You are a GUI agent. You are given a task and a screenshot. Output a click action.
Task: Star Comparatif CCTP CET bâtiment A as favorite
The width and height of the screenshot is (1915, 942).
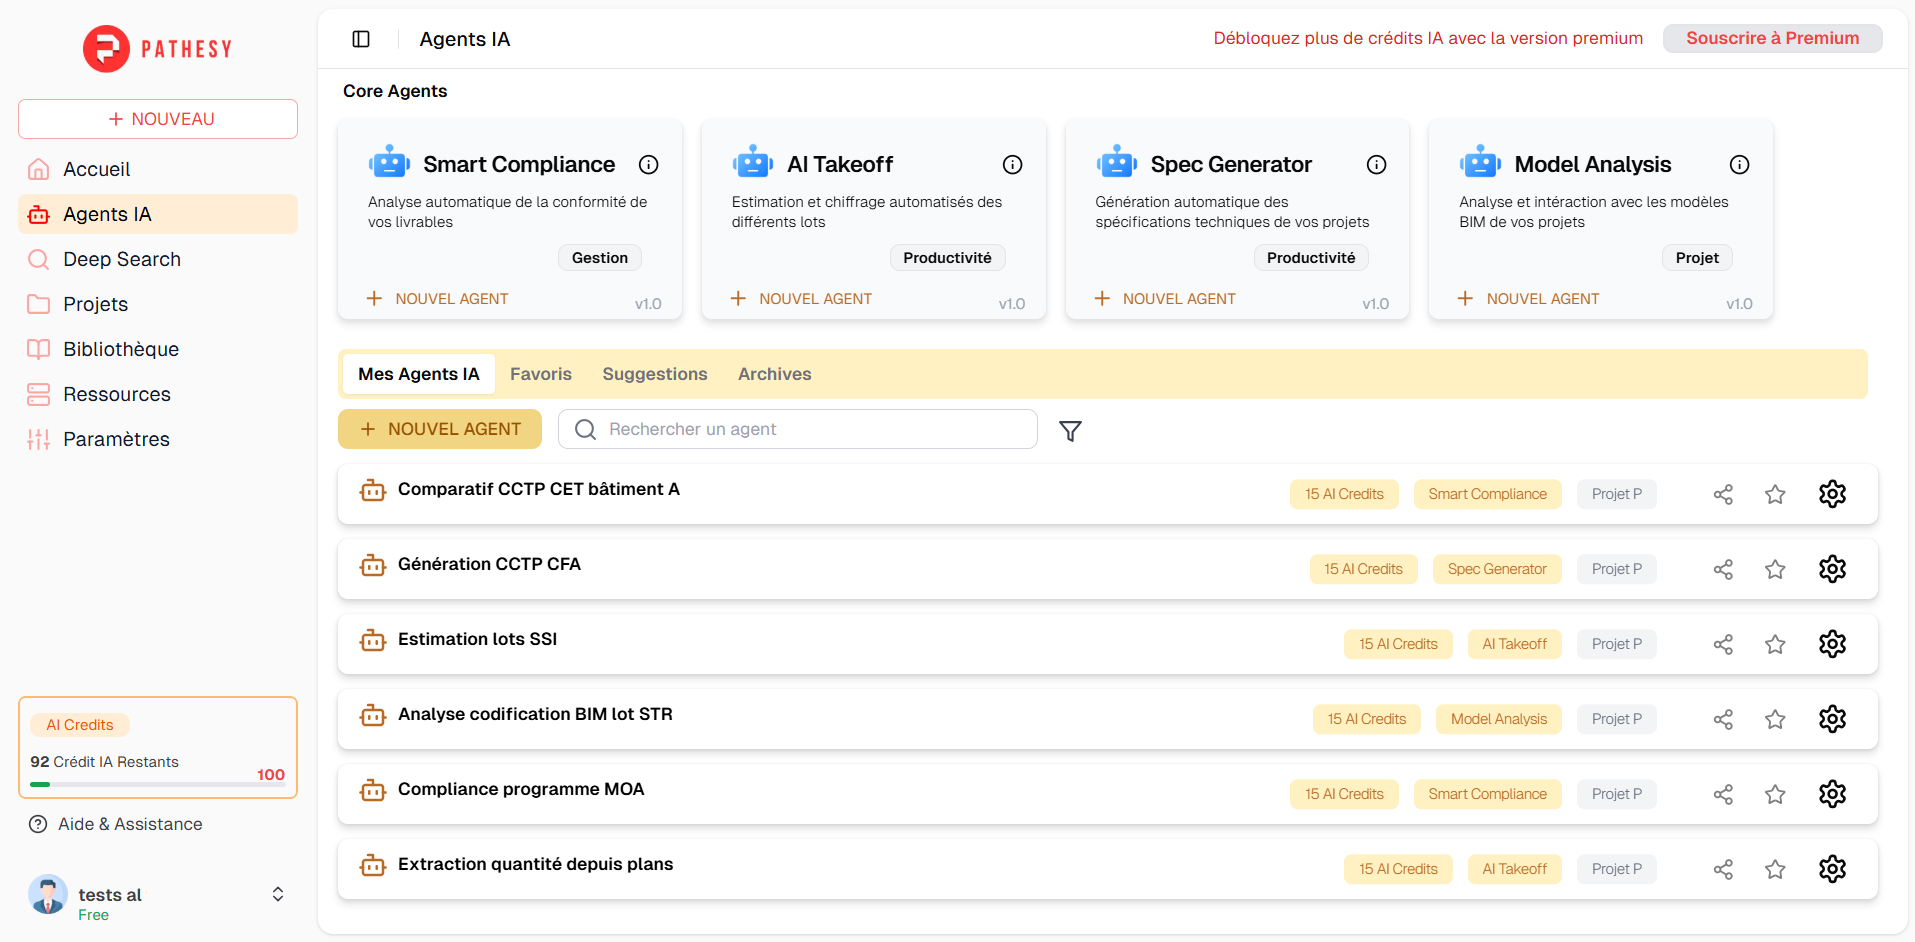1775,494
